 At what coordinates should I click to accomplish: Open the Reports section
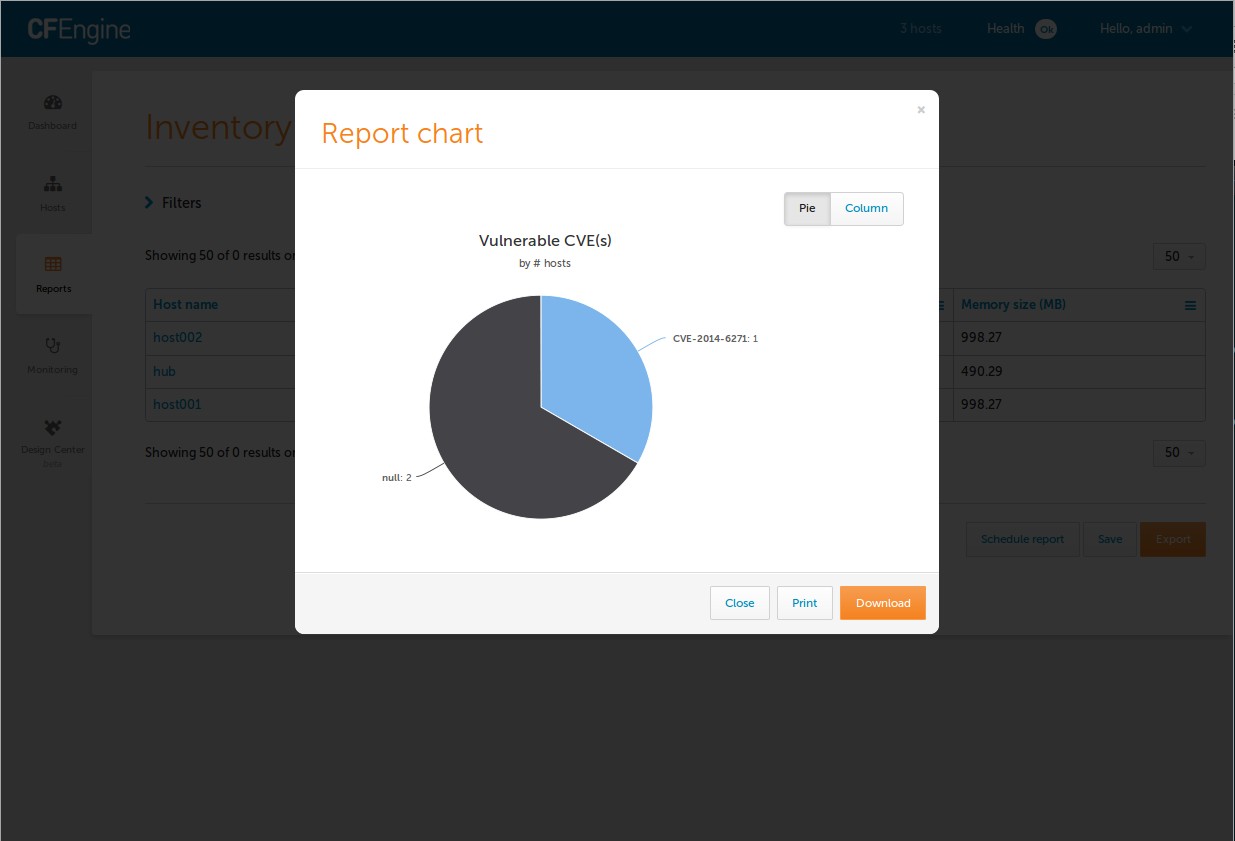52,274
